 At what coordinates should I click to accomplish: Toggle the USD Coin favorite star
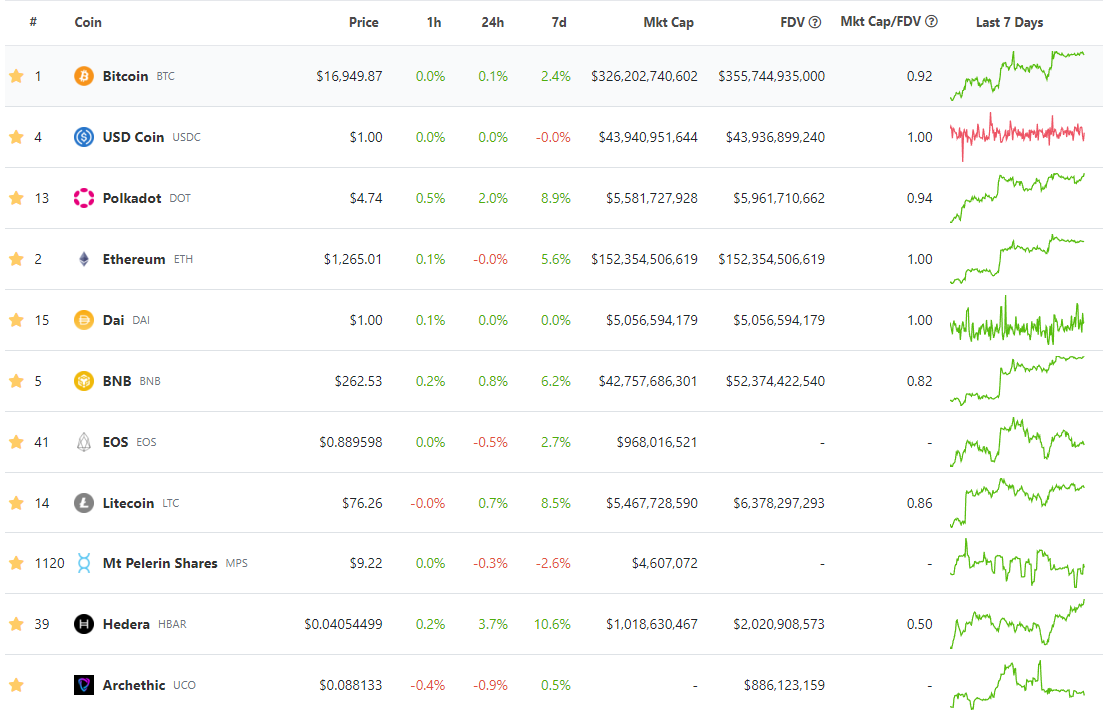[x=16, y=137]
